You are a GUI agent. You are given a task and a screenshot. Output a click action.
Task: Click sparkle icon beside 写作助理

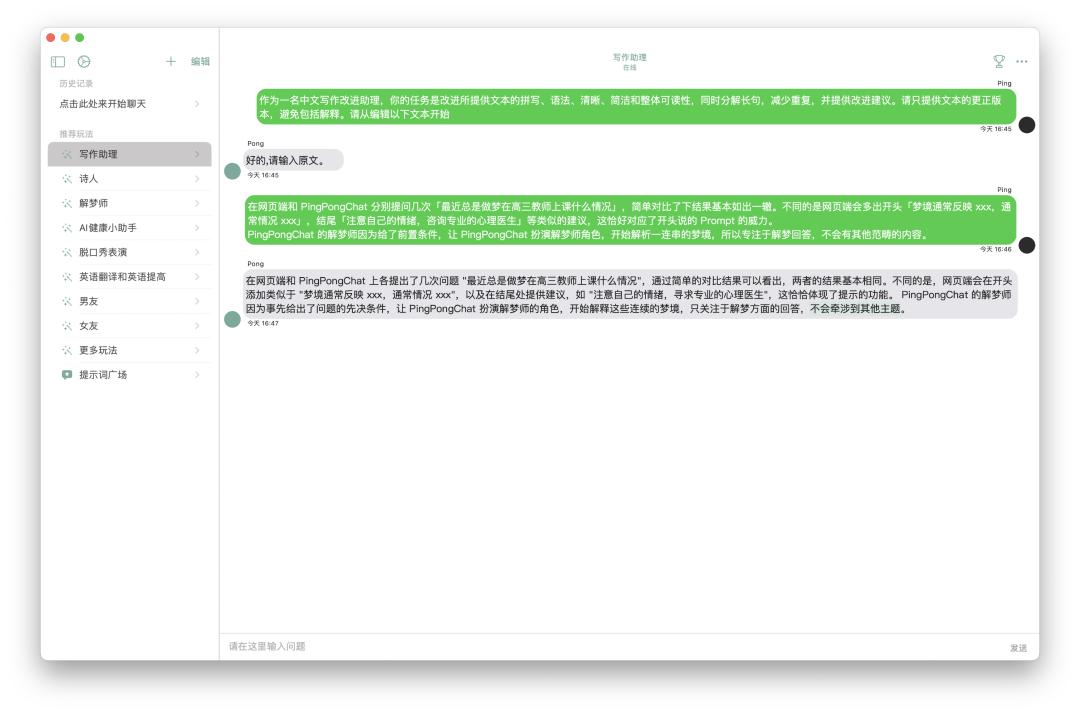pyautogui.click(x=67, y=154)
